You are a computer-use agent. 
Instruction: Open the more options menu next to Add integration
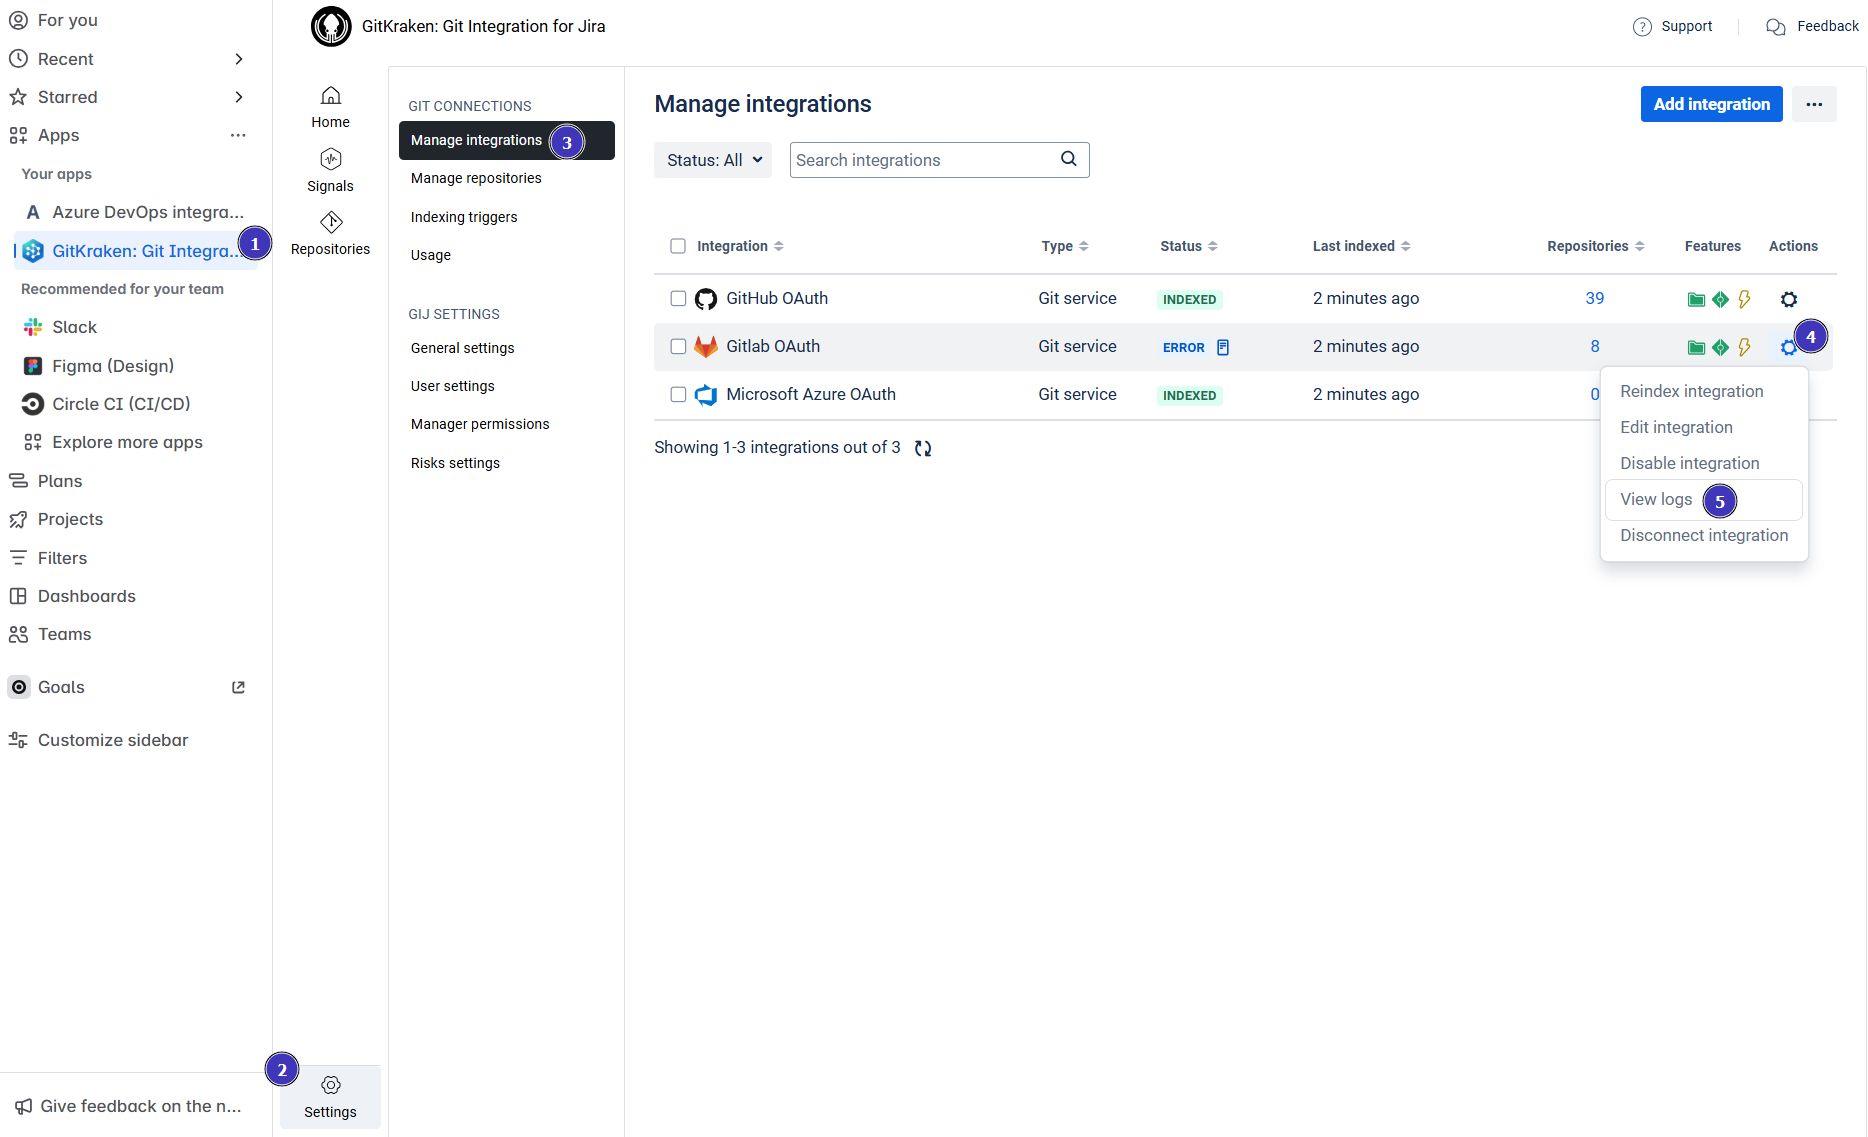(1814, 104)
